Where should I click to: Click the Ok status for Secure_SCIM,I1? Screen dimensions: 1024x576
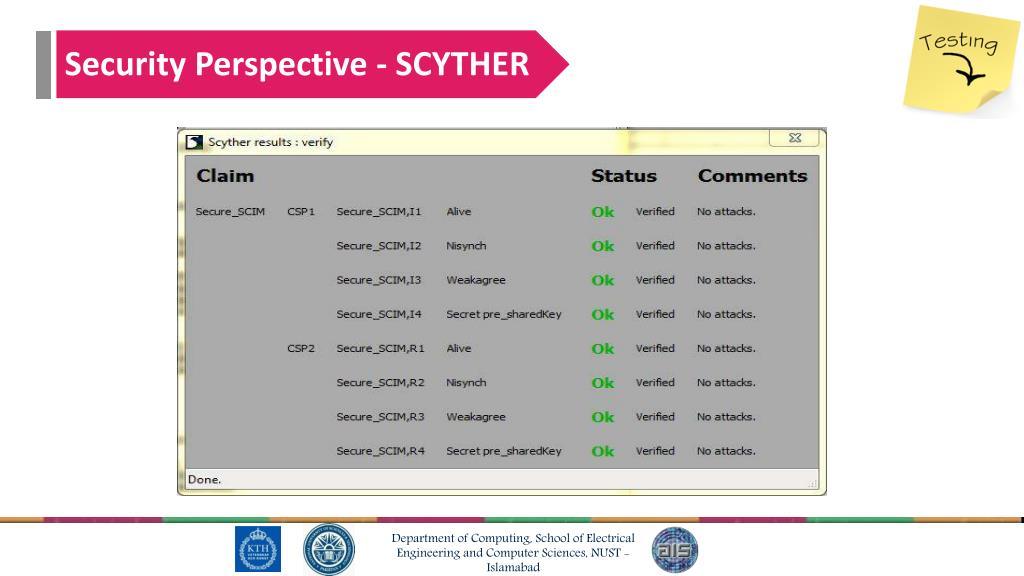click(x=603, y=212)
